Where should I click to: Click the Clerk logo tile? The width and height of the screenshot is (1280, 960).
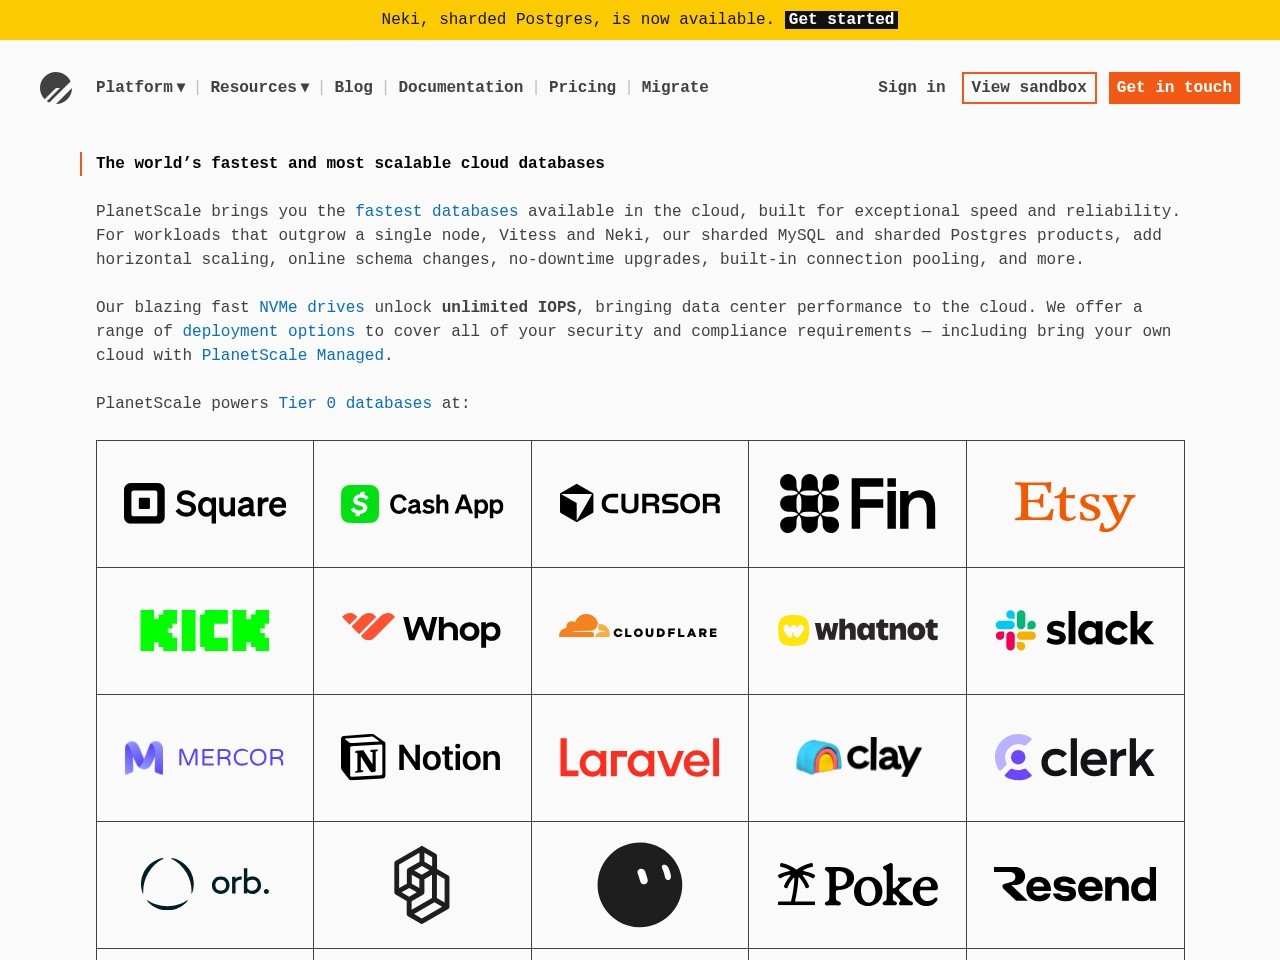click(1075, 758)
